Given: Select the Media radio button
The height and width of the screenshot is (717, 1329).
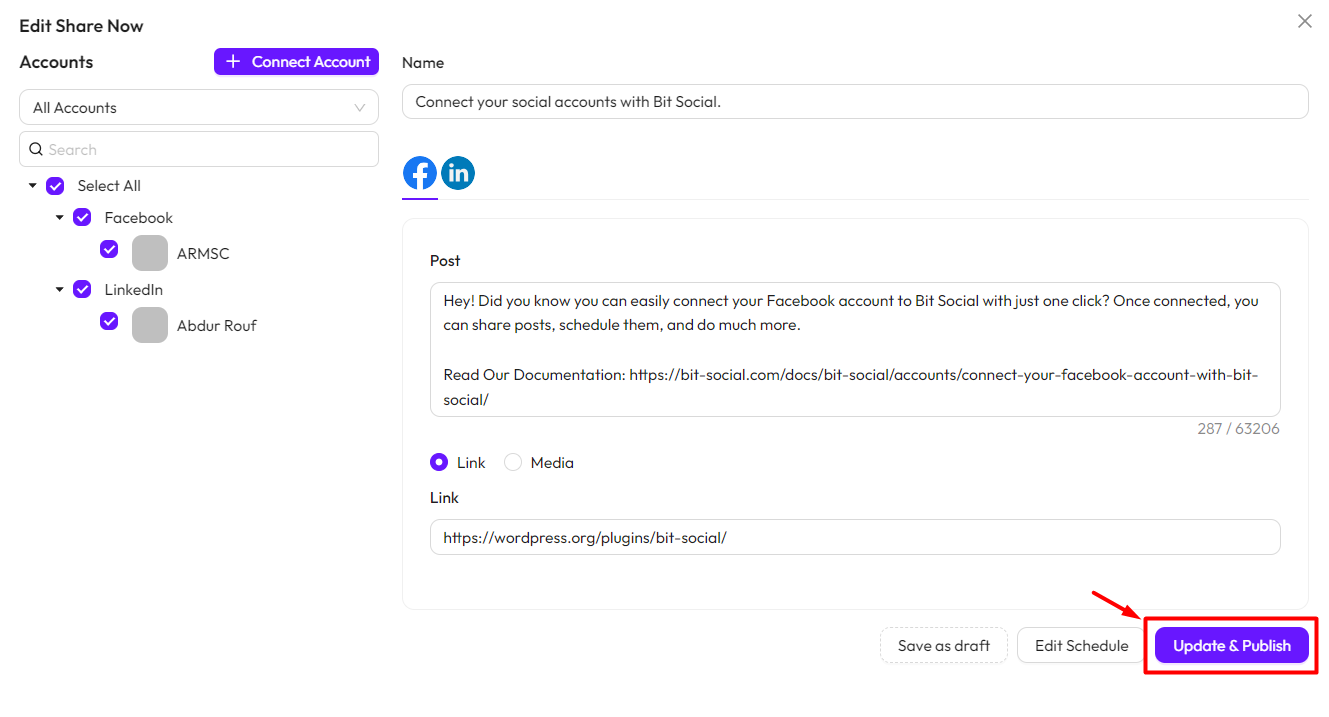Looking at the screenshot, I should click(x=513, y=462).
